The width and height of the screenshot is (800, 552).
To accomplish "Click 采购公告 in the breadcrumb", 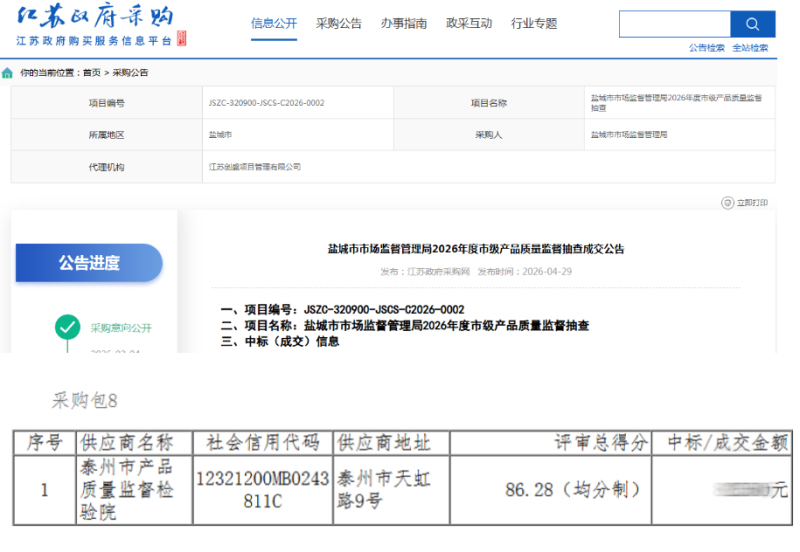I will point(130,73).
